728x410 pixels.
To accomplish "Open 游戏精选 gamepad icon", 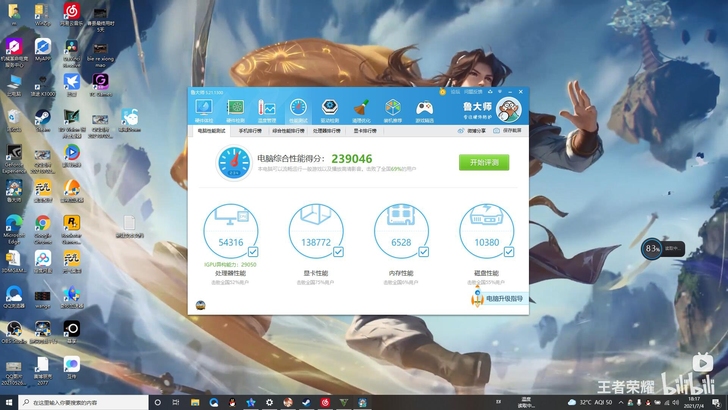I will (424, 111).
